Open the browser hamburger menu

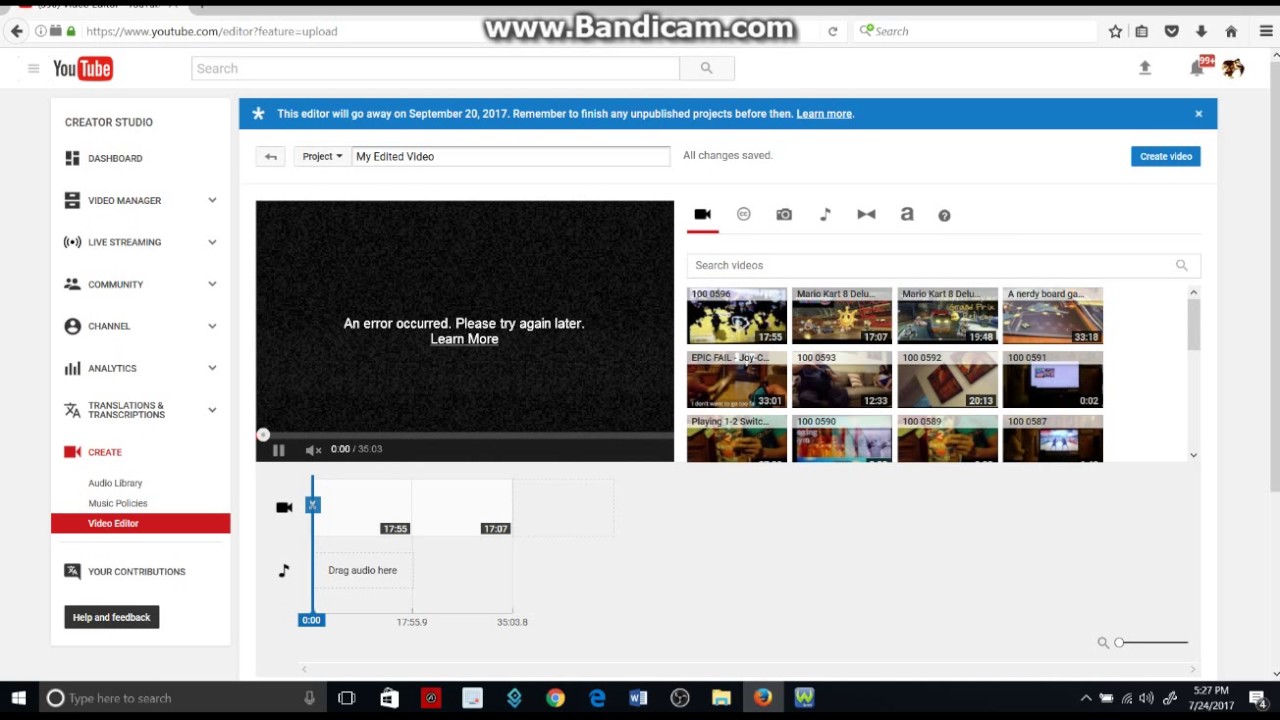tap(1265, 31)
